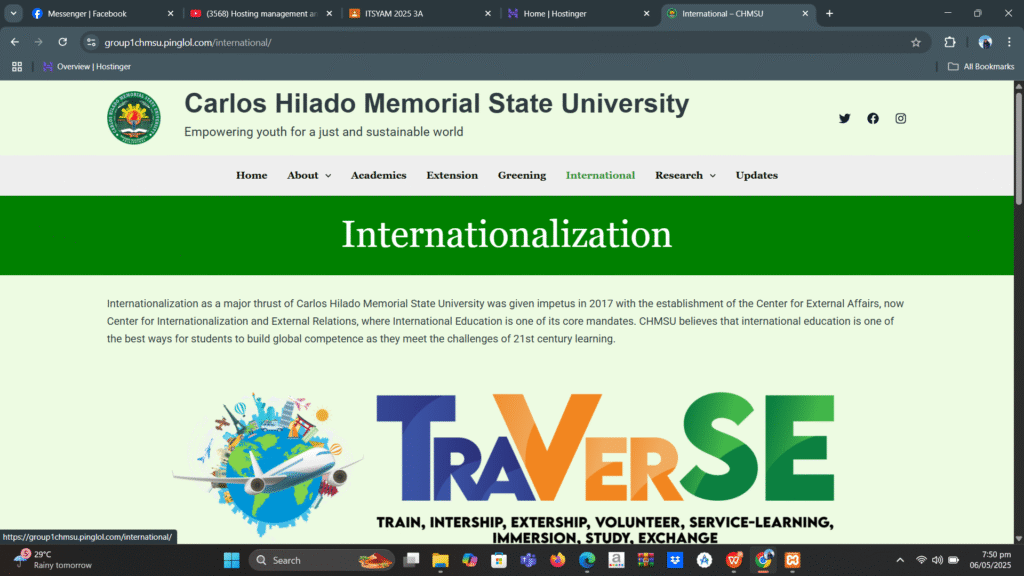Select the Academics menu item
This screenshot has height=576, width=1024.
(x=378, y=175)
